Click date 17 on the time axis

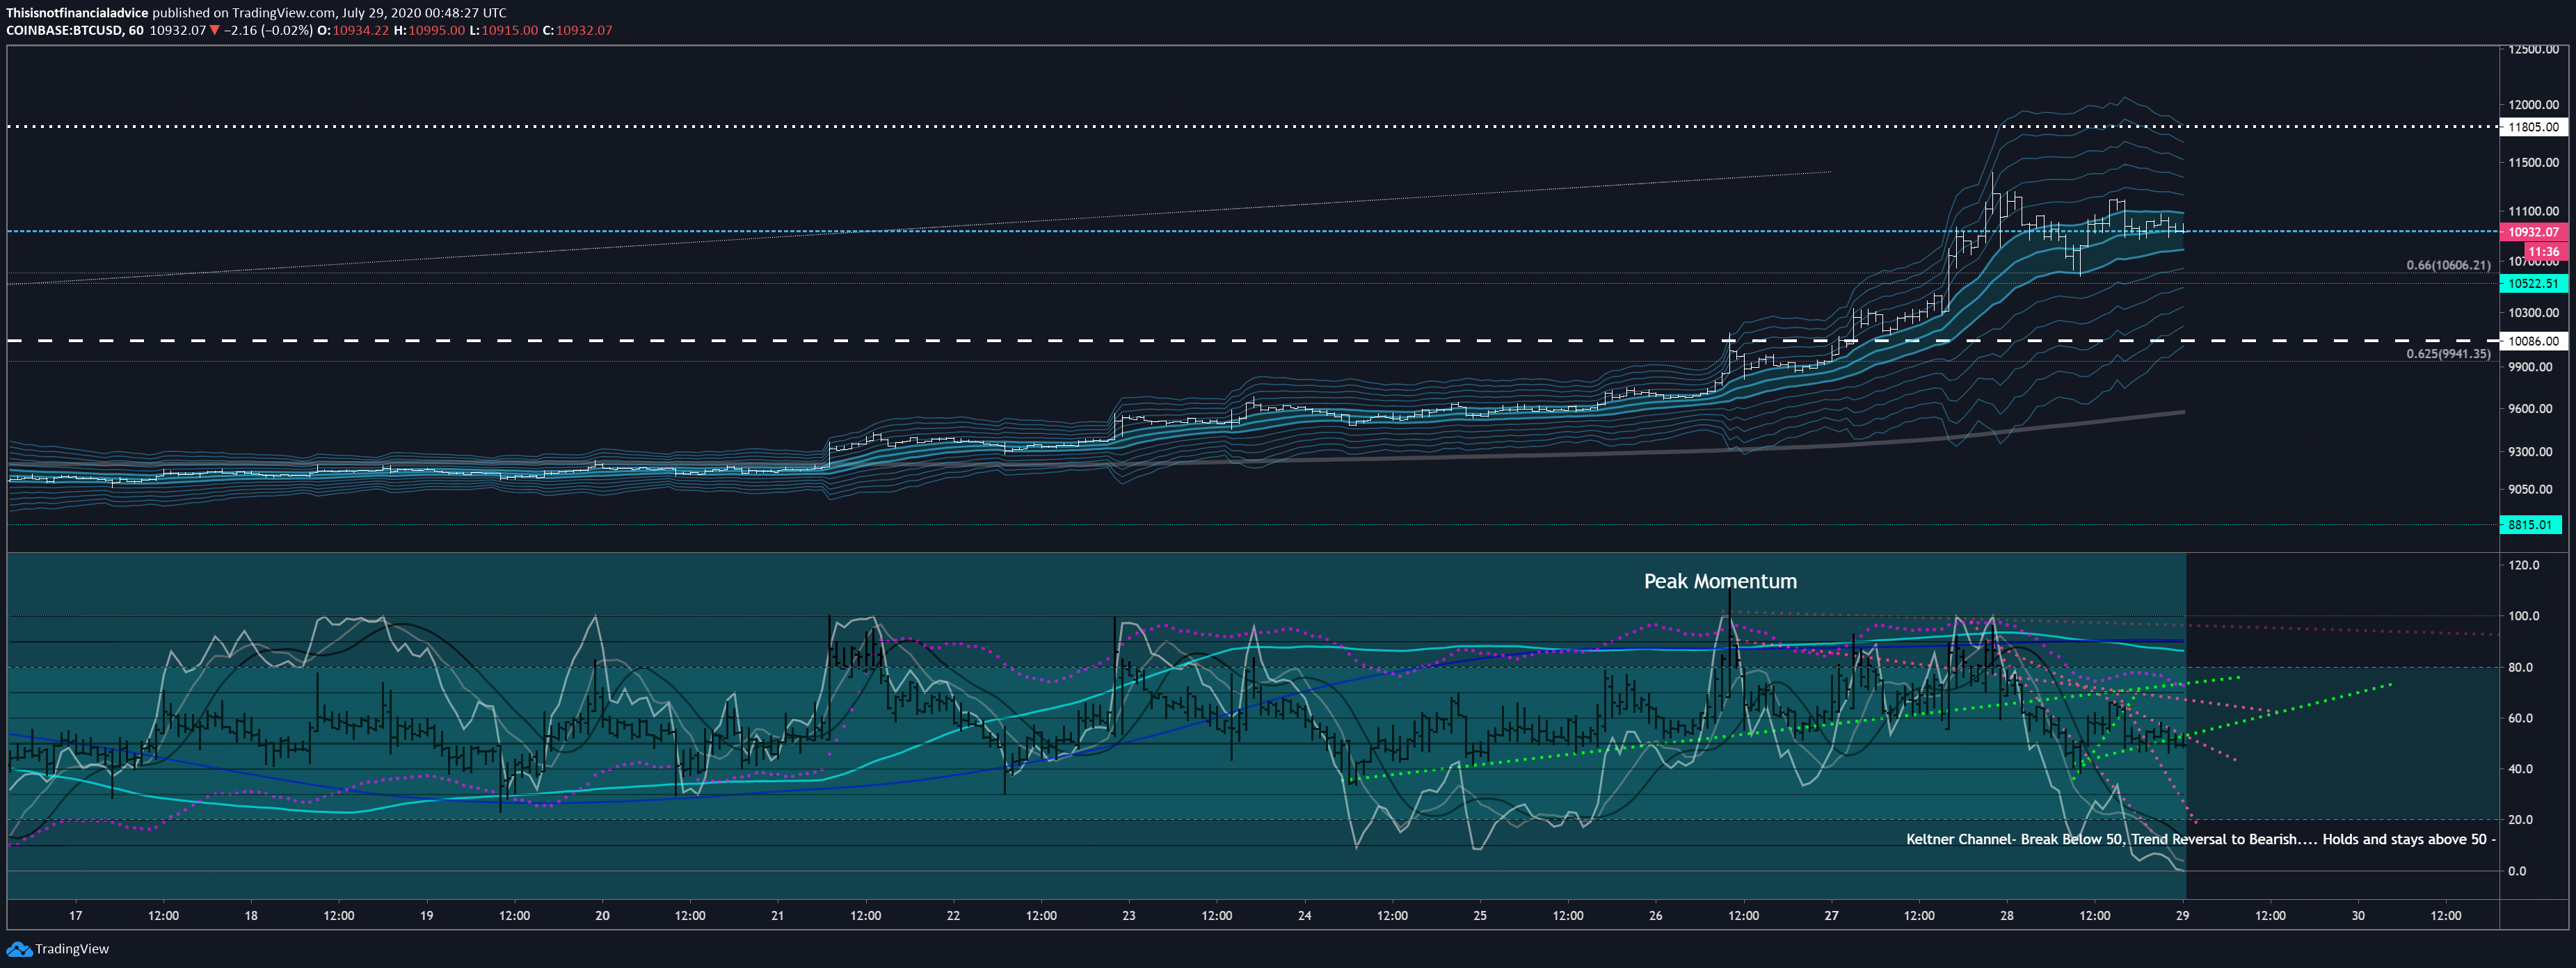76,916
